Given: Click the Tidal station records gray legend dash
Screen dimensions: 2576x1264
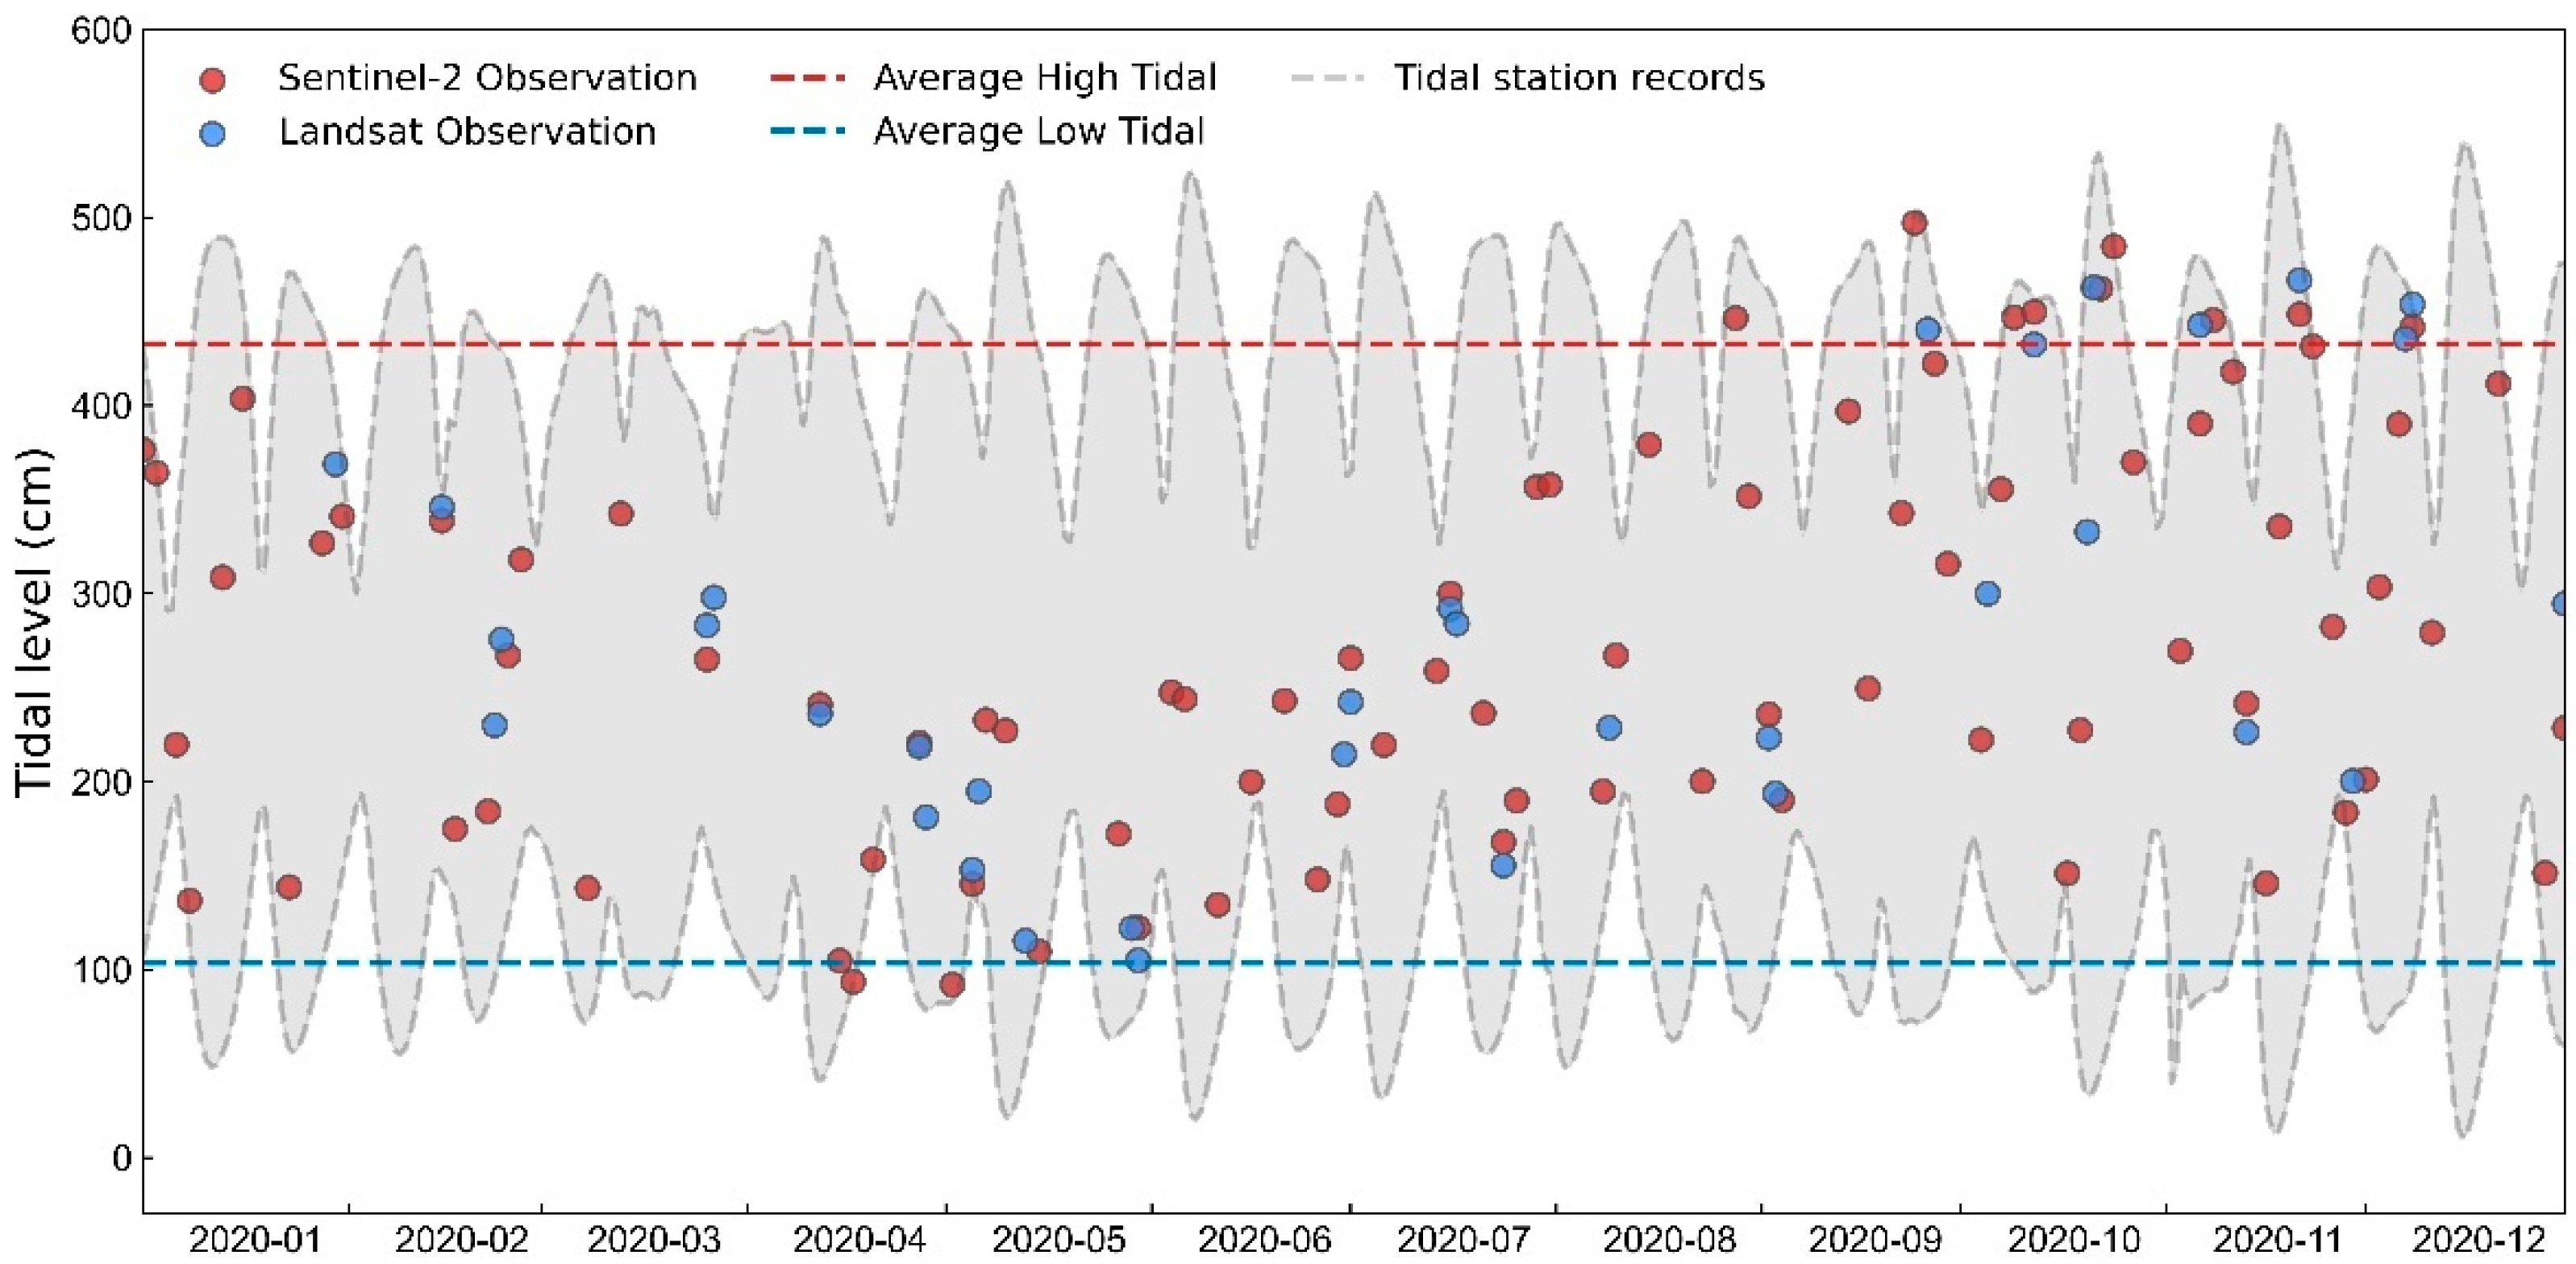Looking at the screenshot, I should click(1328, 78).
